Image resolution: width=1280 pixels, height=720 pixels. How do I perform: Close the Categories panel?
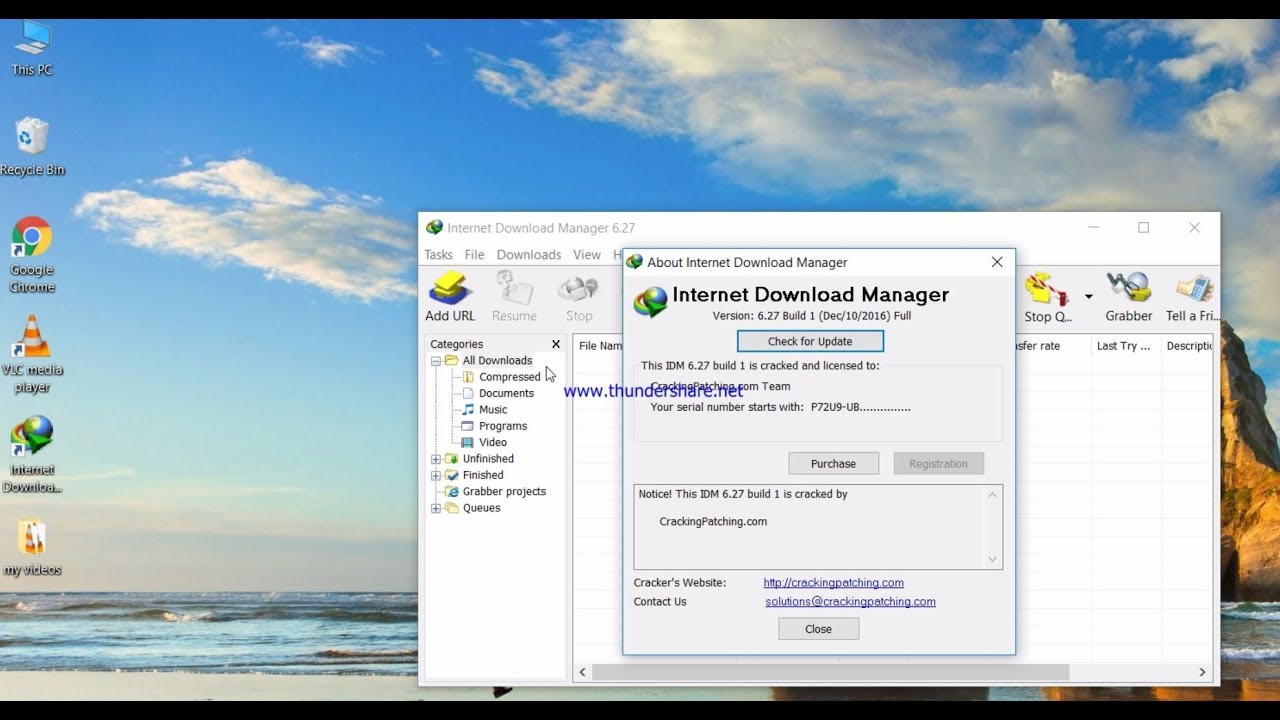click(x=556, y=344)
